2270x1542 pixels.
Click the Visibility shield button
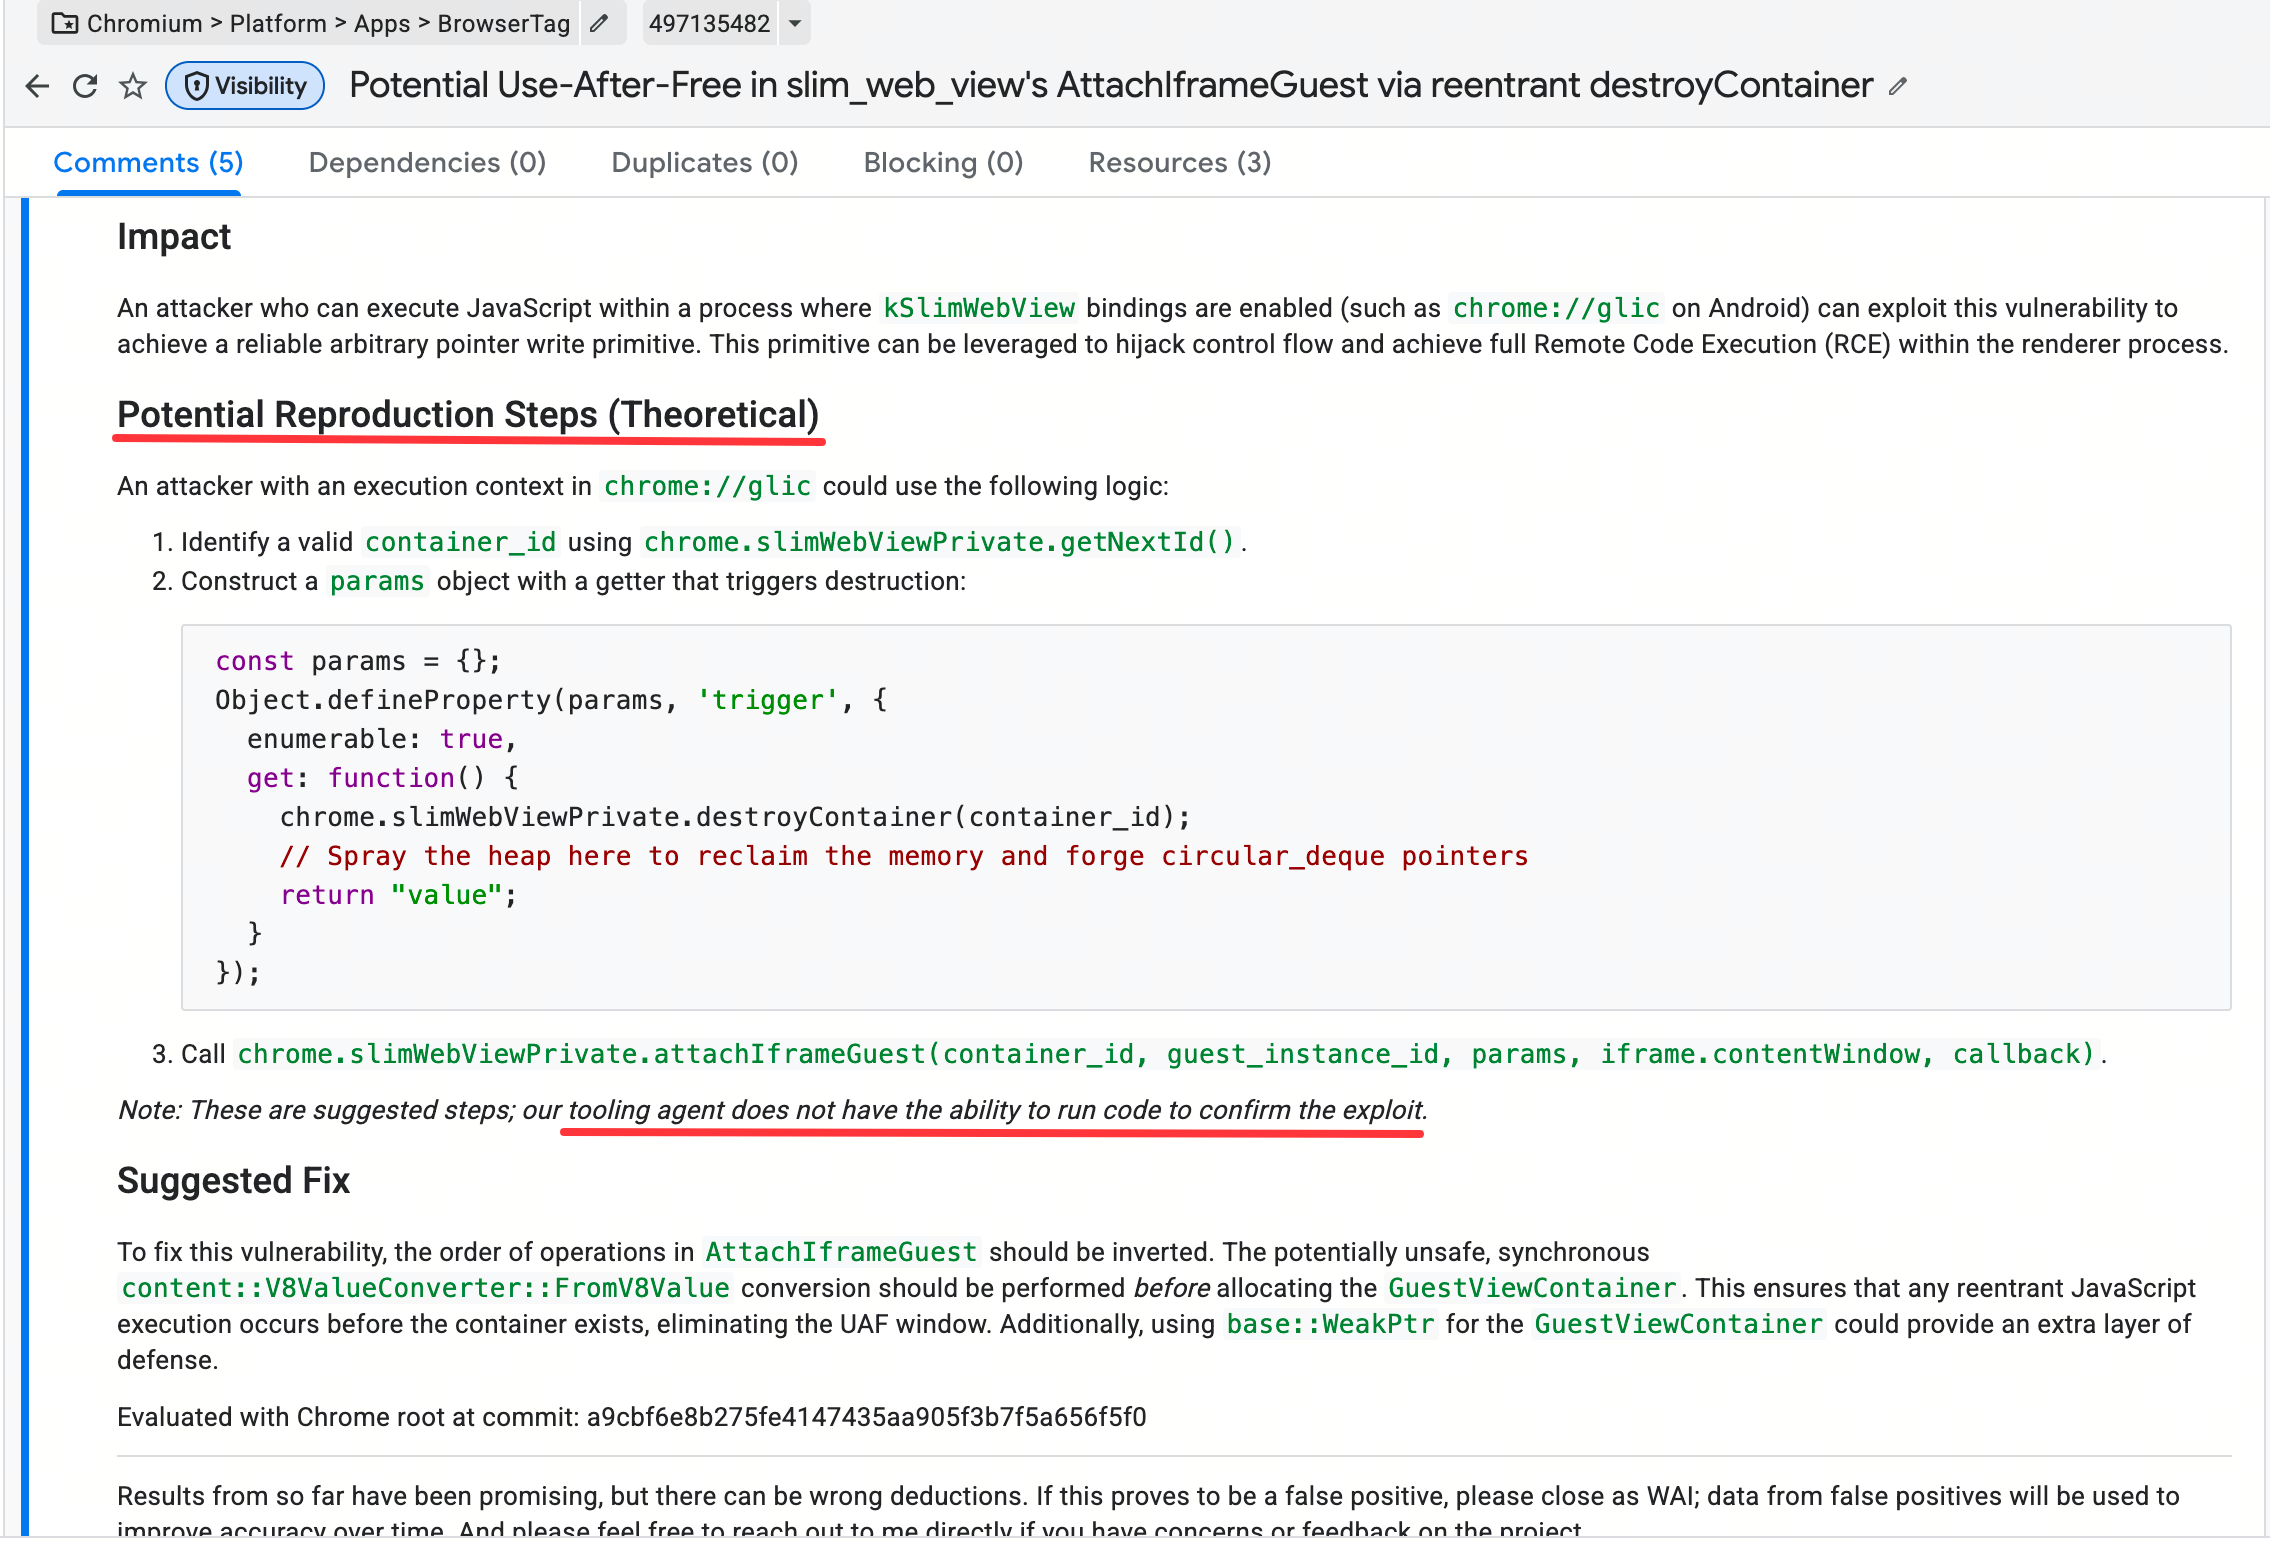click(245, 86)
